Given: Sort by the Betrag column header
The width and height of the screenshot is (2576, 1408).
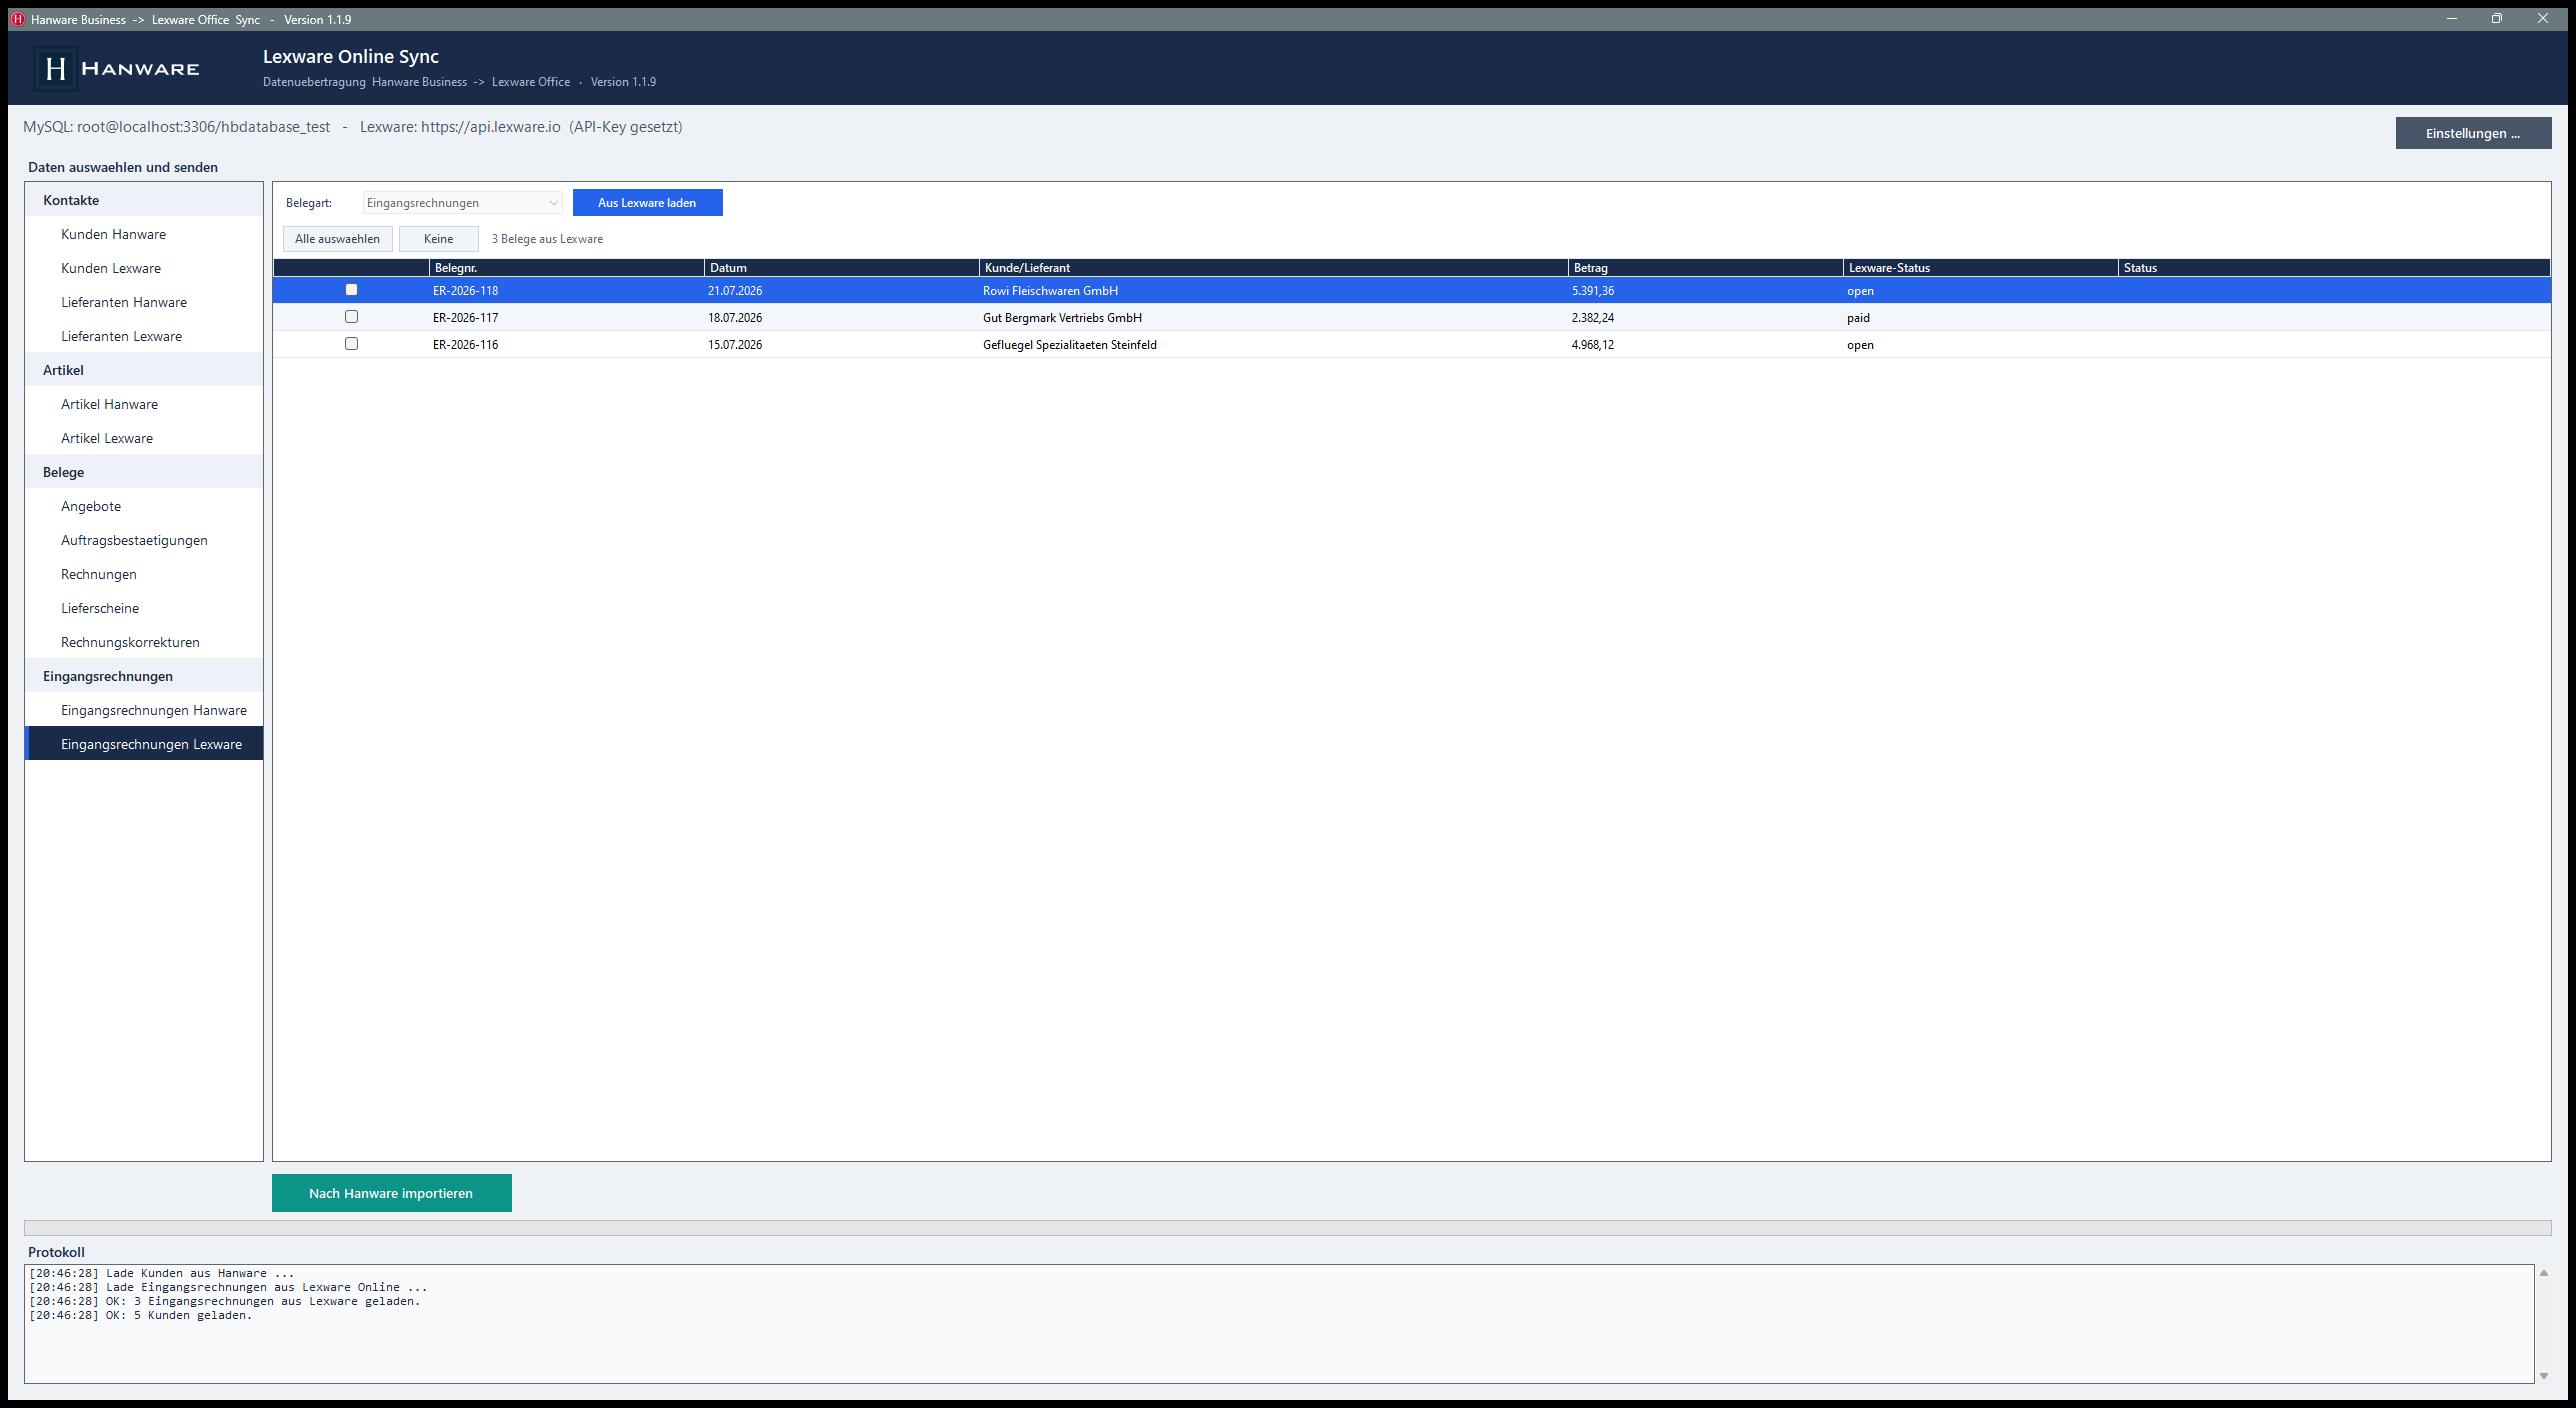Looking at the screenshot, I should (1705, 268).
